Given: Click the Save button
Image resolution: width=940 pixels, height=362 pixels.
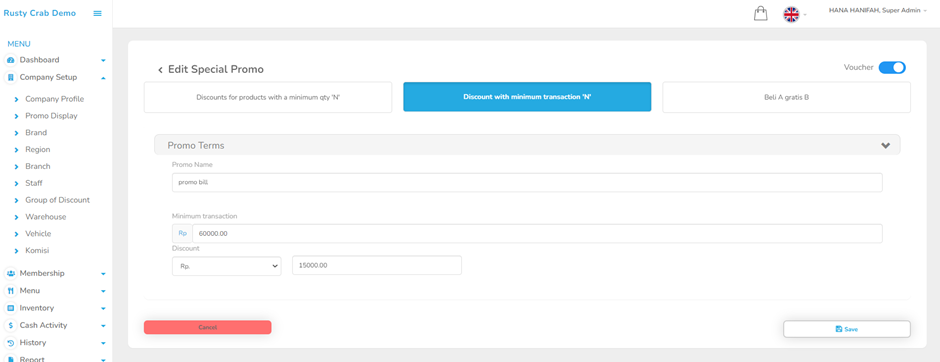Looking at the screenshot, I should (x=846, y=329).
